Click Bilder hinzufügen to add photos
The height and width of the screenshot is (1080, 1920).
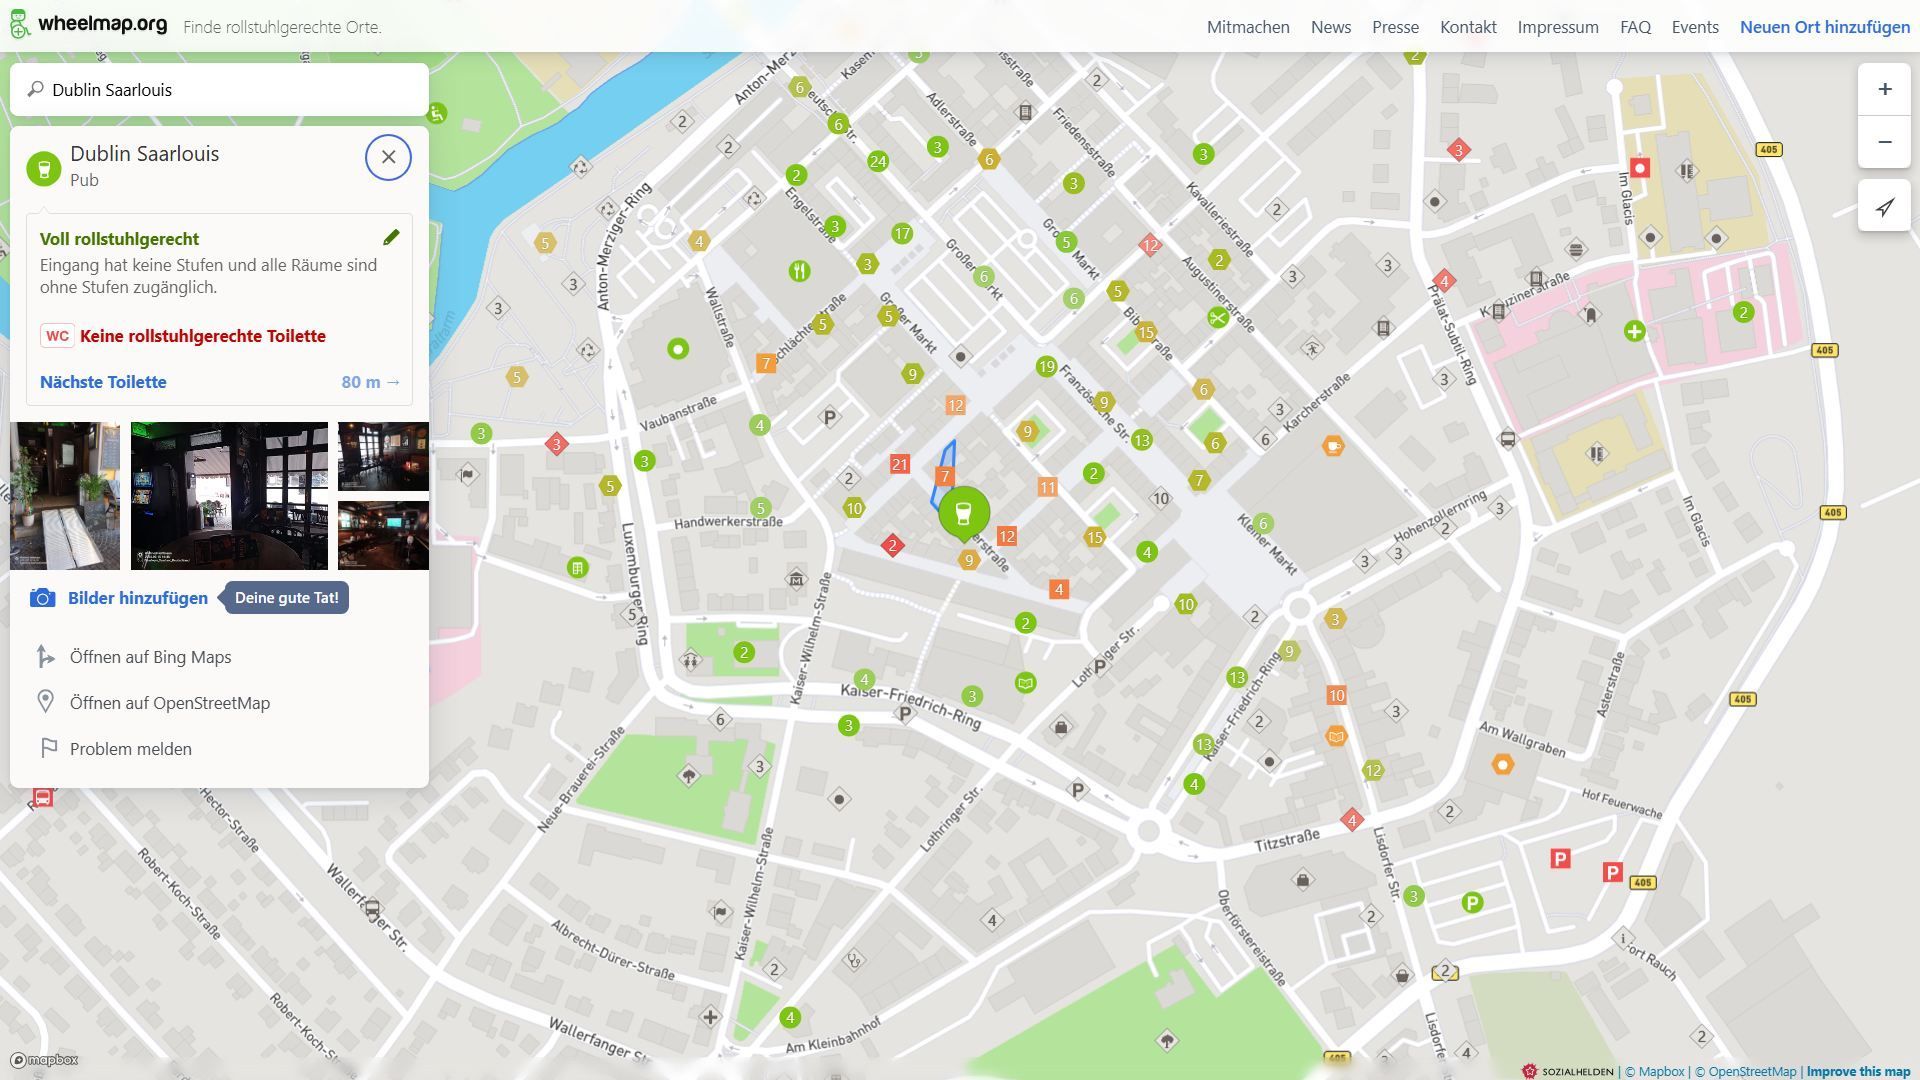pyautogui.click(x=138, y=598)
